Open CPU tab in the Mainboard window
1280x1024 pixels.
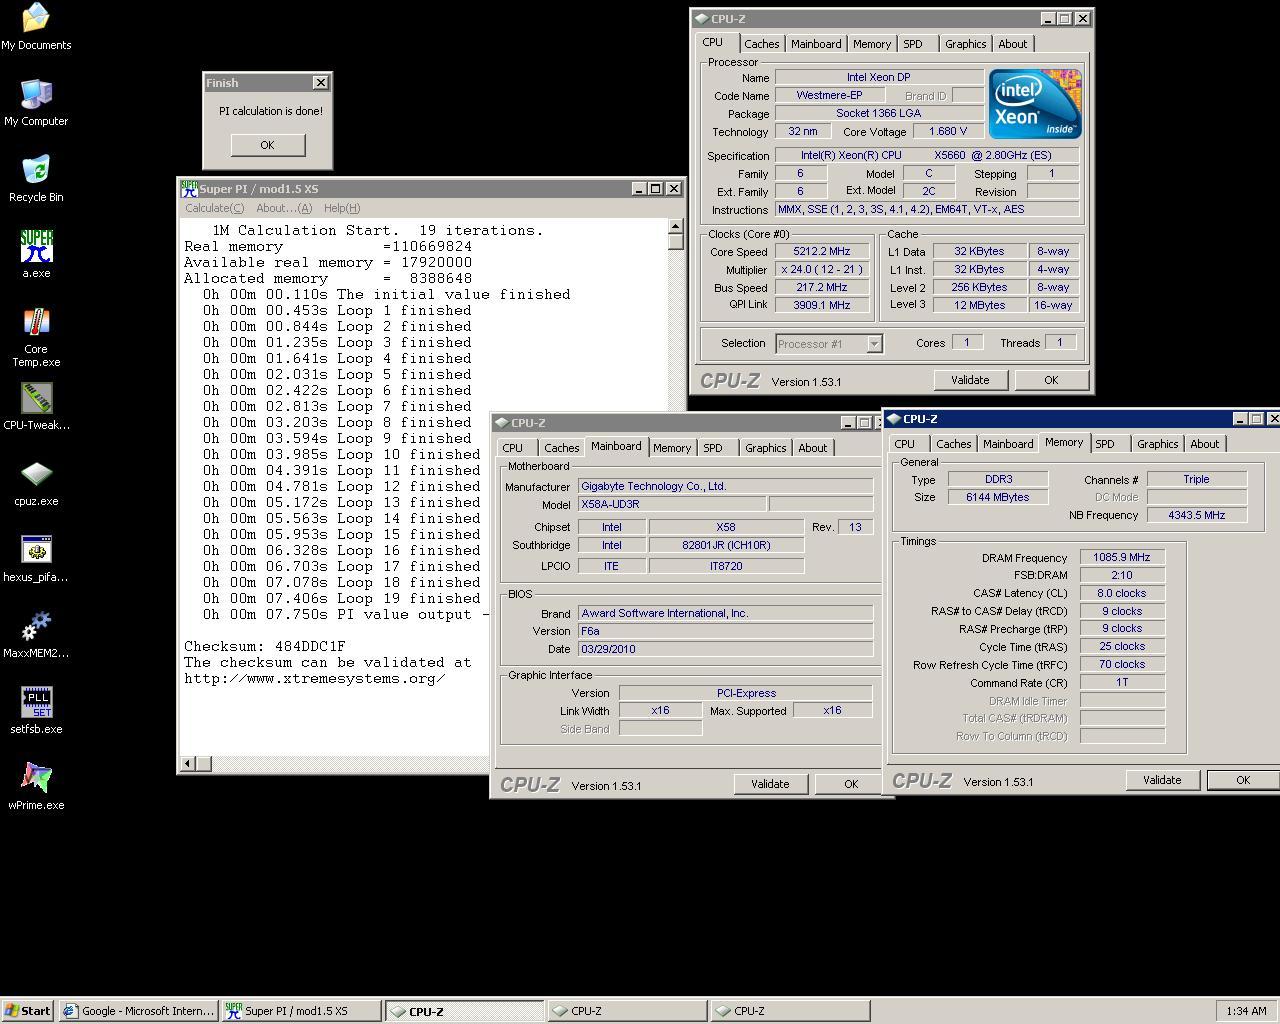(513, 448)
